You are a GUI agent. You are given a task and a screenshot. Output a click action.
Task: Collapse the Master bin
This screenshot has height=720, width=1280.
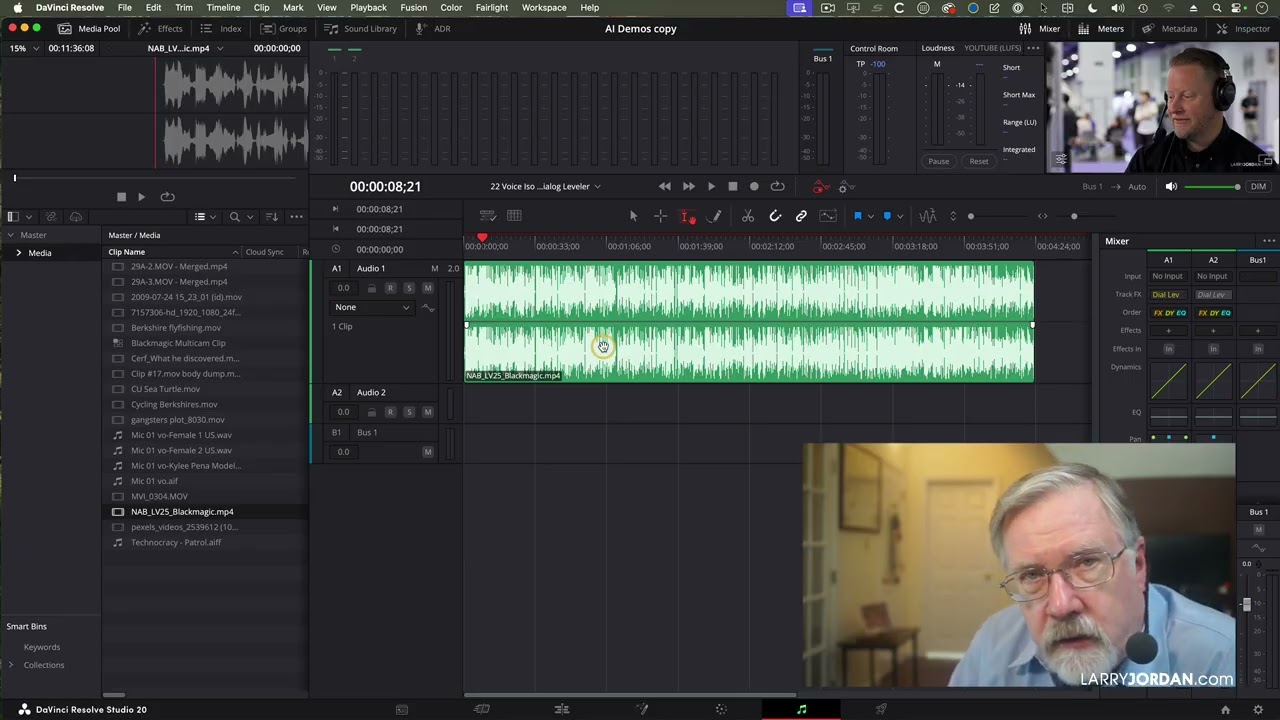11,235
